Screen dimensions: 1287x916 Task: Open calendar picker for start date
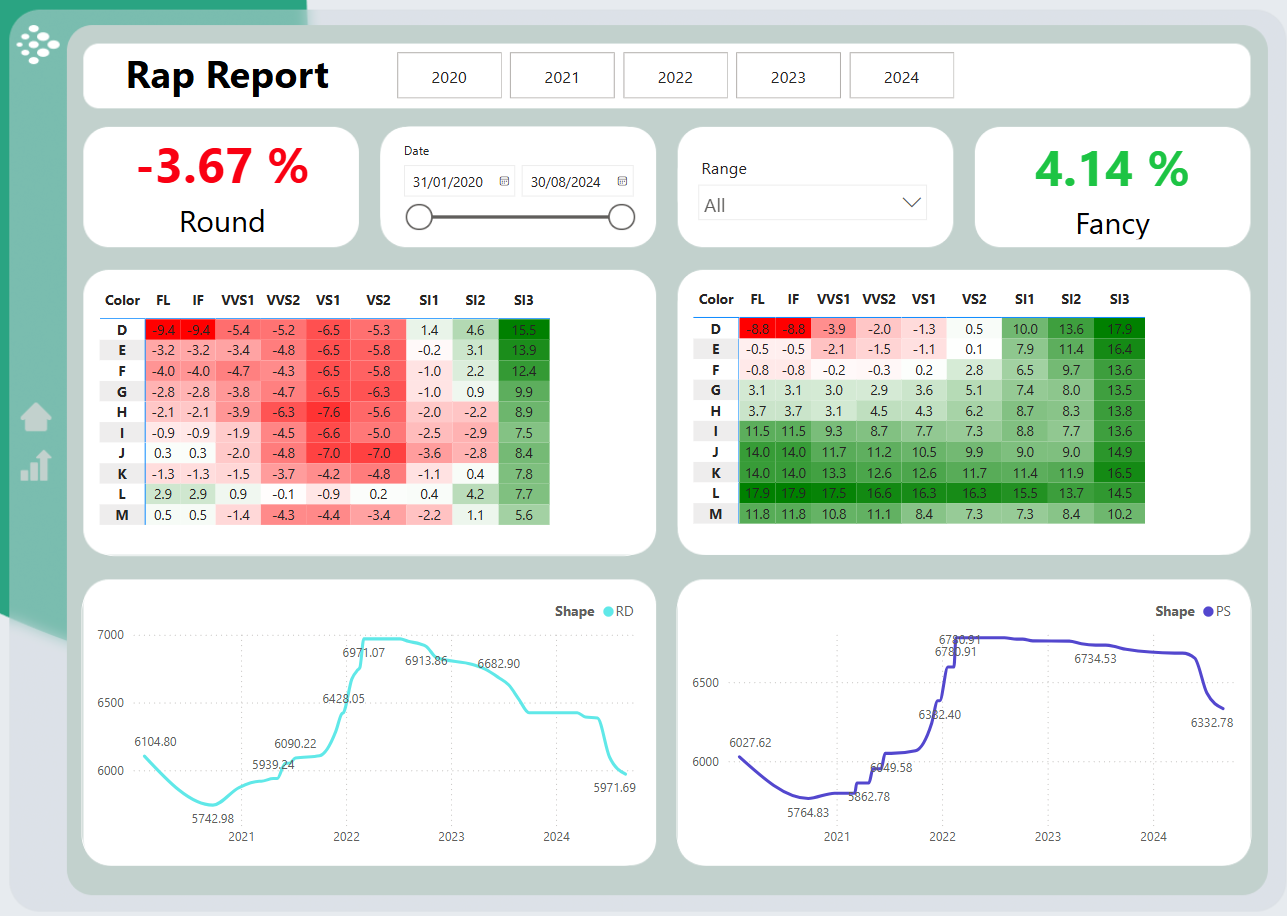(x=504, y=182)
